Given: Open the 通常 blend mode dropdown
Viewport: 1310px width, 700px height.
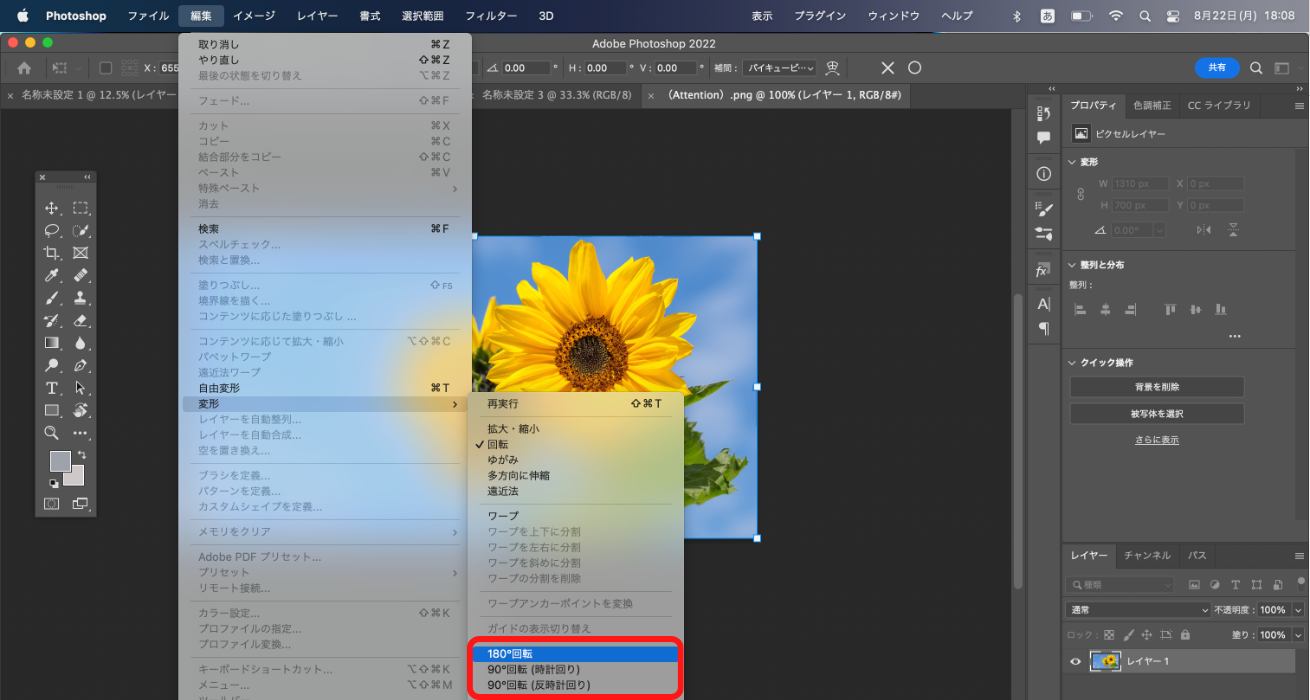Looking at the screenshot, I should click(1139, 610).
